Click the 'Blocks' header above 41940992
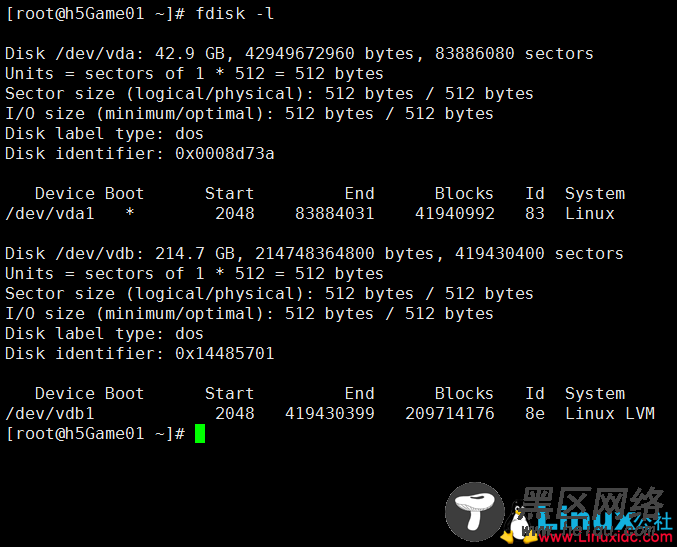The width and height of the screenshot is (677, 547). 464,193
